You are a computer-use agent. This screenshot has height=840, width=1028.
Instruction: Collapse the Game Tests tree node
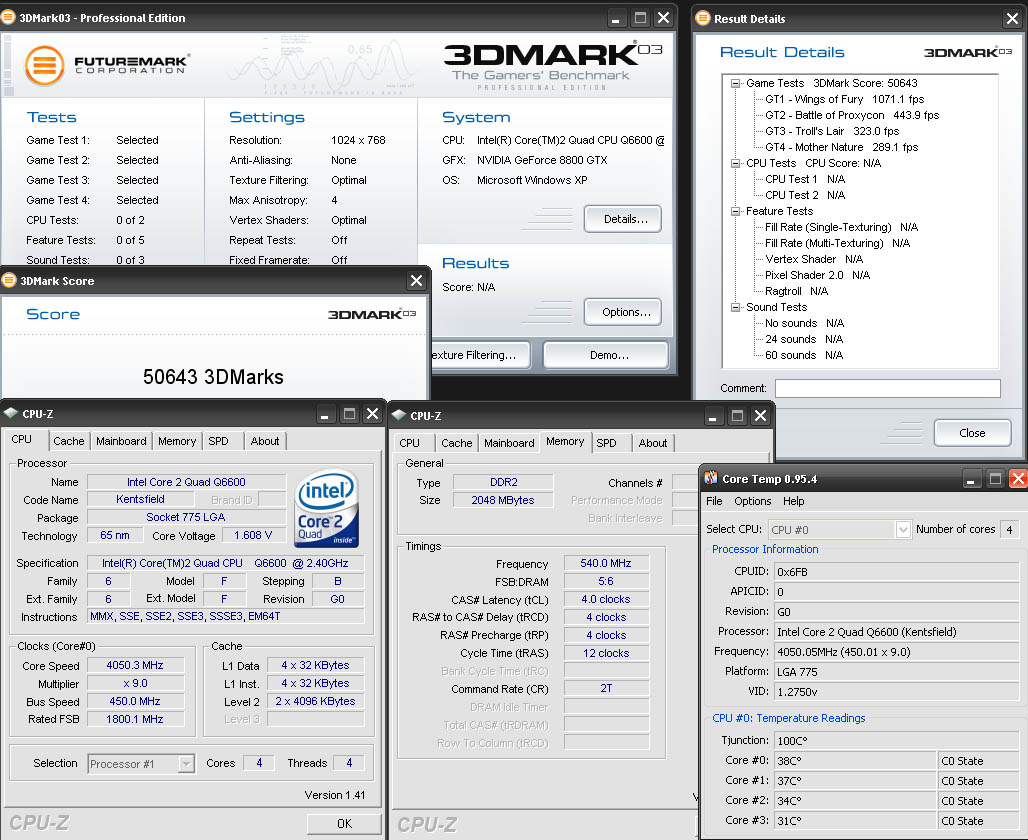(736, 83)
